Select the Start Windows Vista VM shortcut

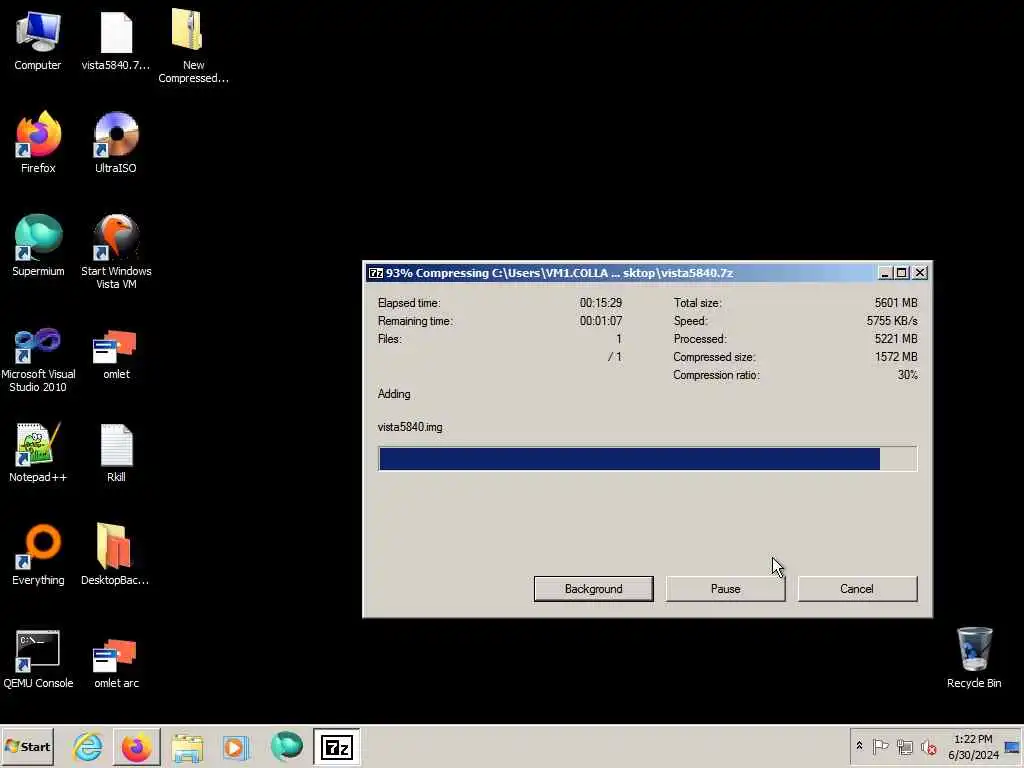tap(116, 251)
